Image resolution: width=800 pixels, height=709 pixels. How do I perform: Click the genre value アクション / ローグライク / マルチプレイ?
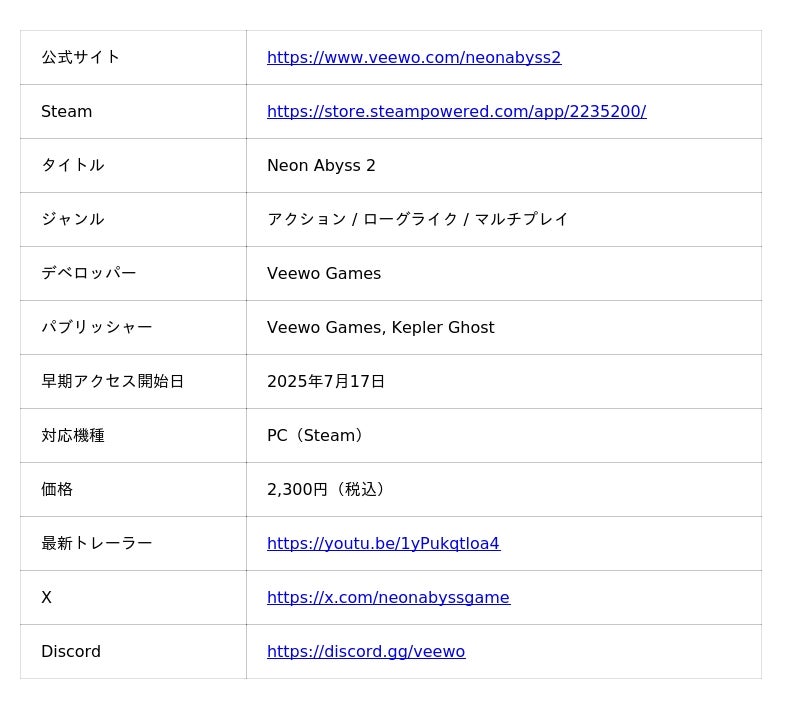coord(417,220)
